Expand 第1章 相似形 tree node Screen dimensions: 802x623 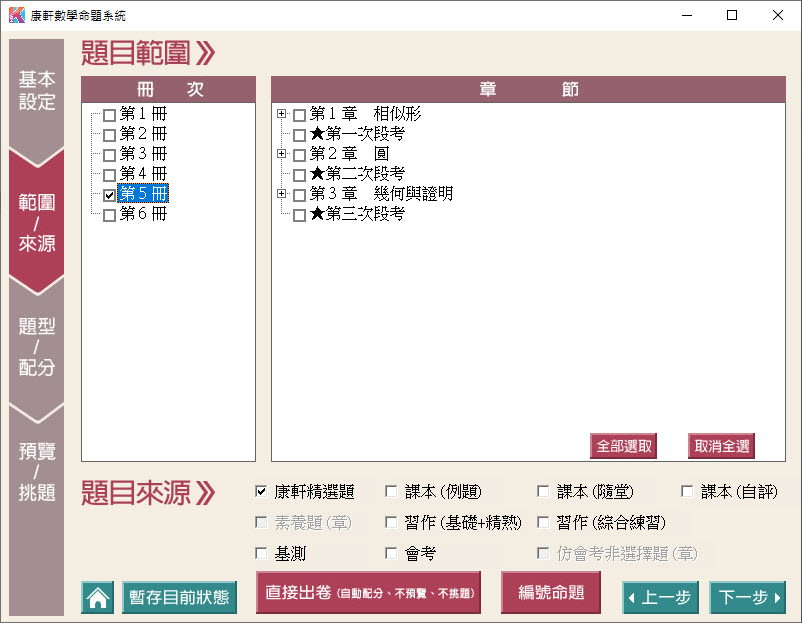282,114
